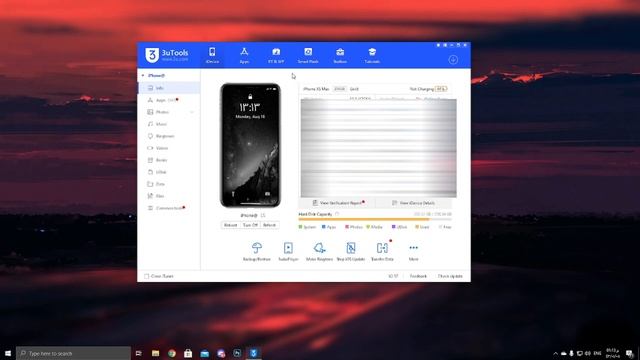Image resolution: width=640 pixels, height=360 pixels.
Task: Open the Mail app from the taskbar
Action: (204, 353)
